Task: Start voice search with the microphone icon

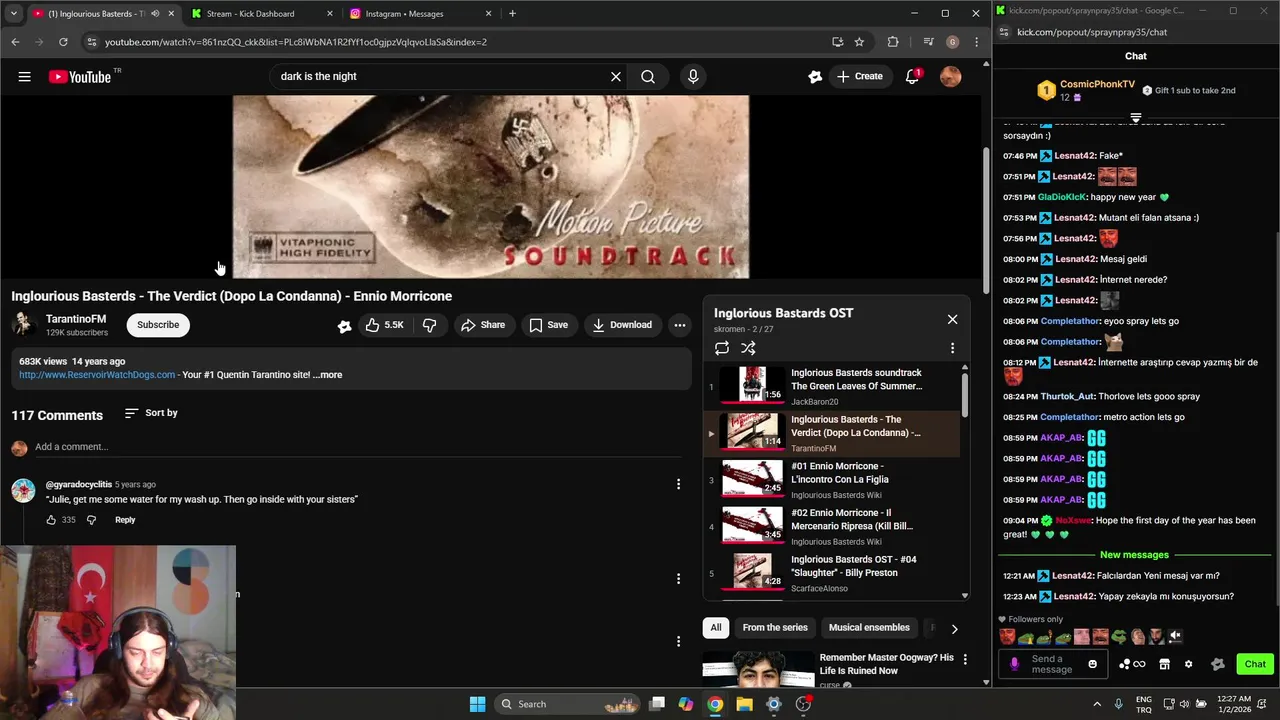Action: click(x=693, y=76)
